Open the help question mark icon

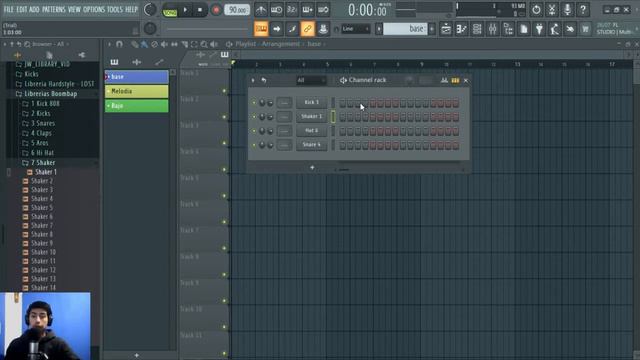pos(583,9)
